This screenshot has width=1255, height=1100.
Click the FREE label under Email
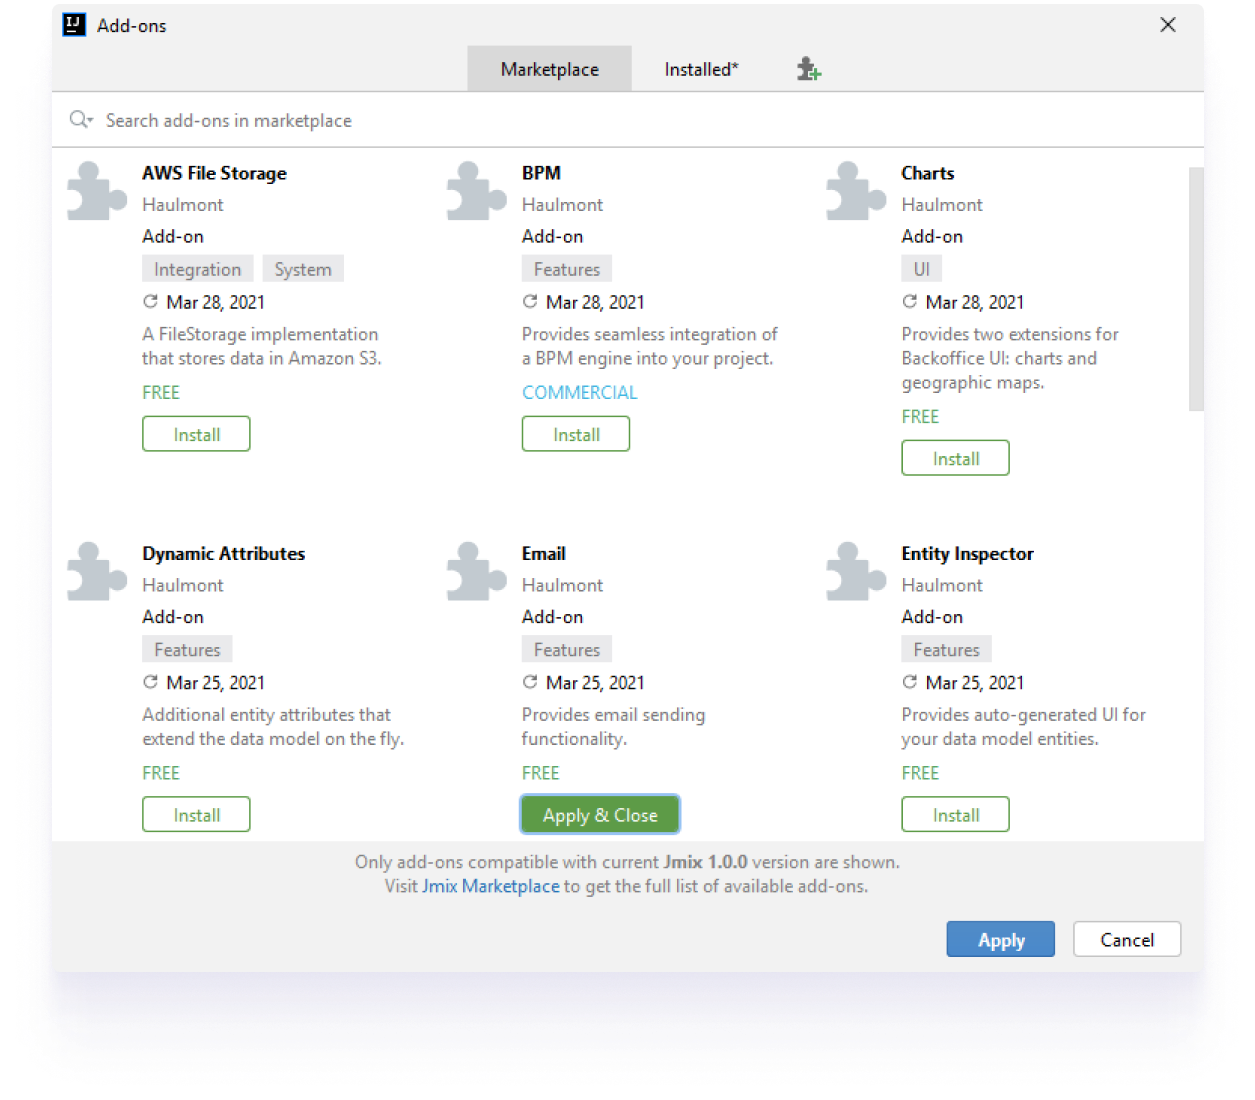[541, 772]
